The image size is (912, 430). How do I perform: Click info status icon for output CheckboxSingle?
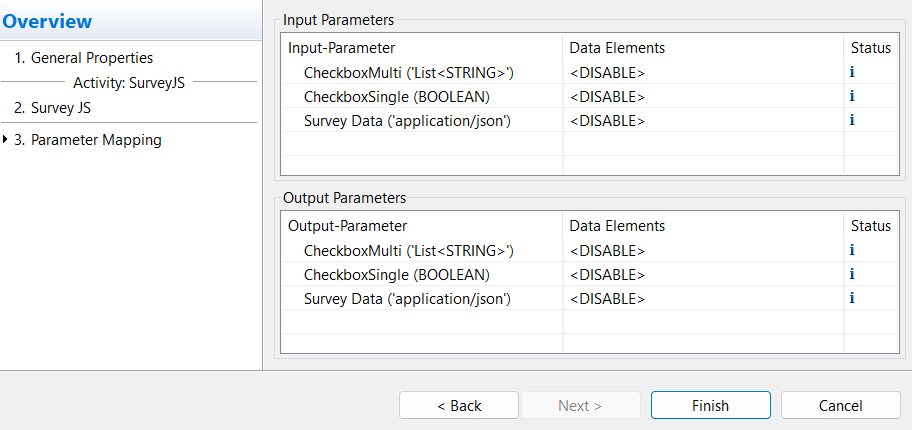pos(852,274)
